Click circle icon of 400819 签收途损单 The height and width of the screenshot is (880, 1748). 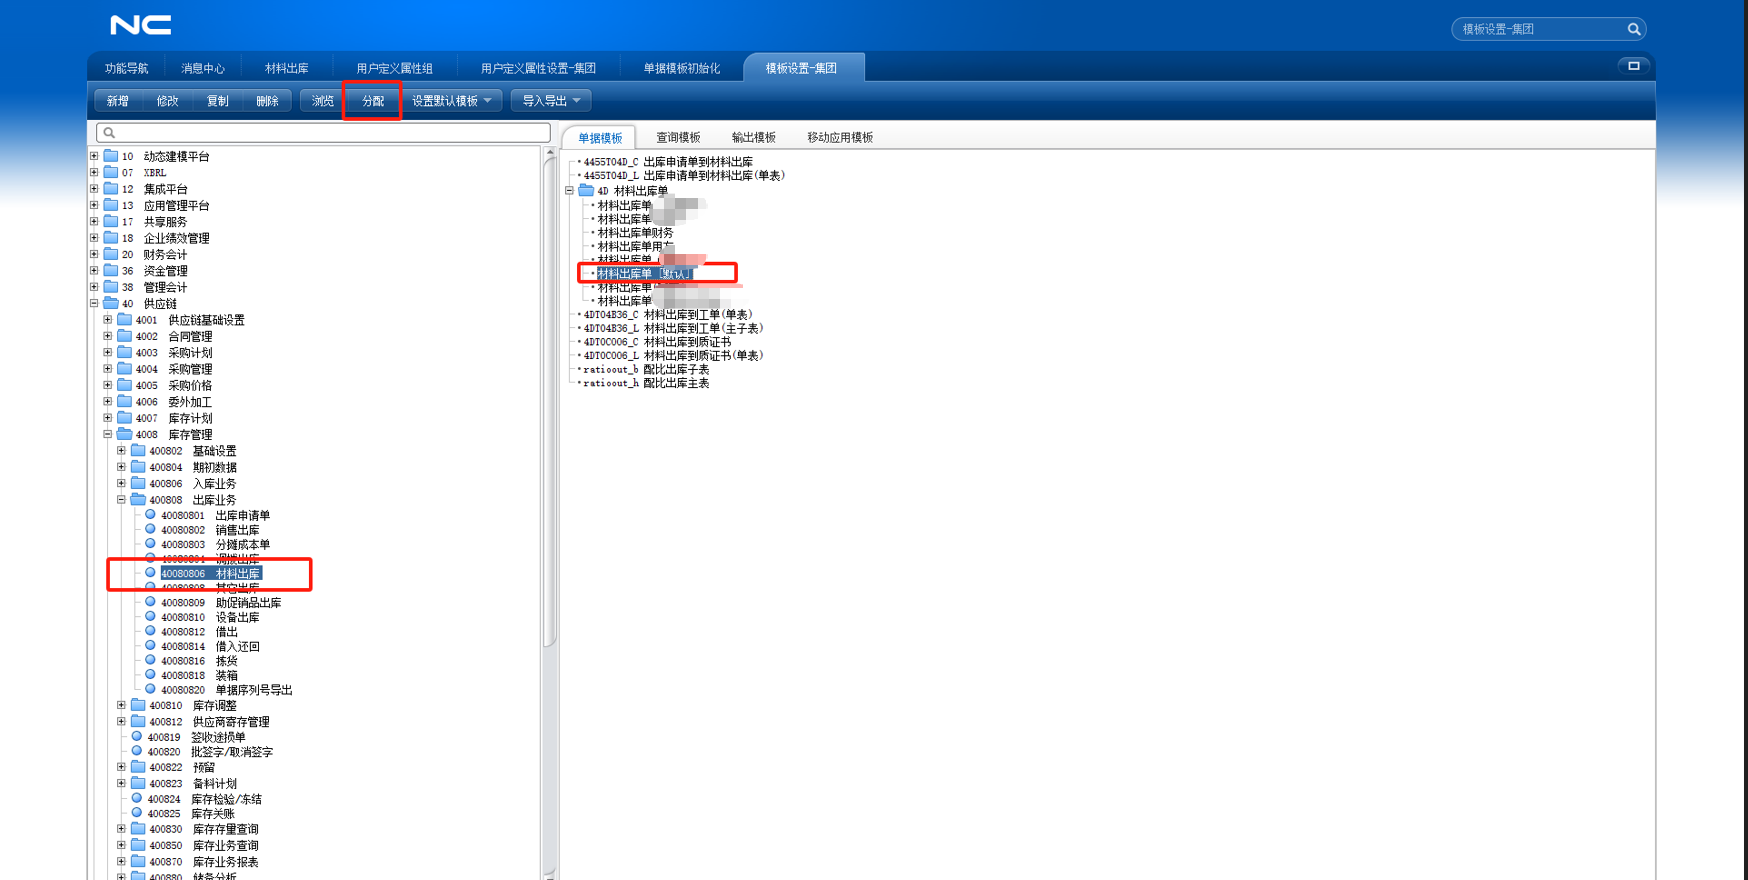[137, 737]
